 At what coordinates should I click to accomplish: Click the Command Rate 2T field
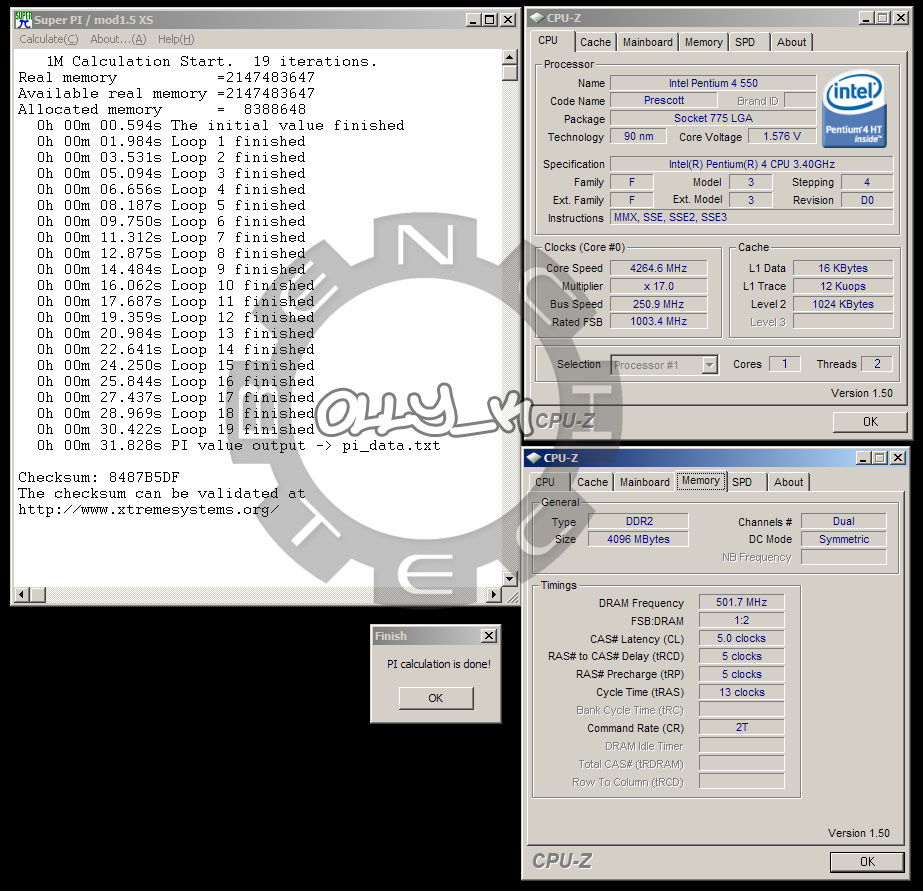[741, 727]
